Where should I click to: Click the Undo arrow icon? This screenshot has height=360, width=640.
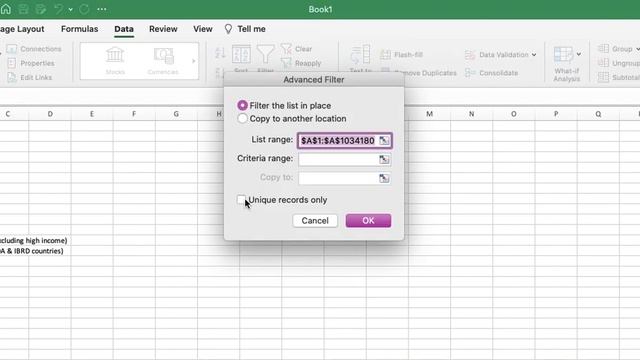[59, 9]
